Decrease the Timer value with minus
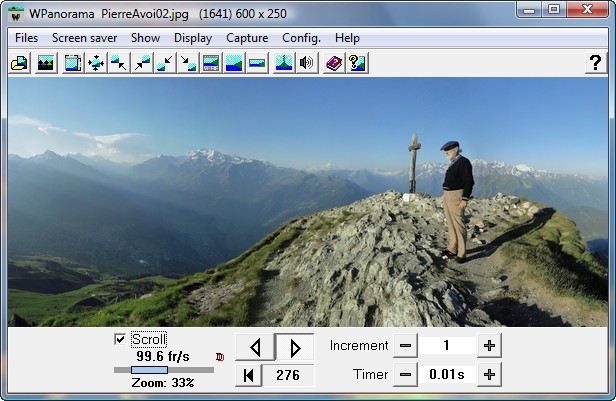Viewport: 616px width, 401px height. coord(405,375)
